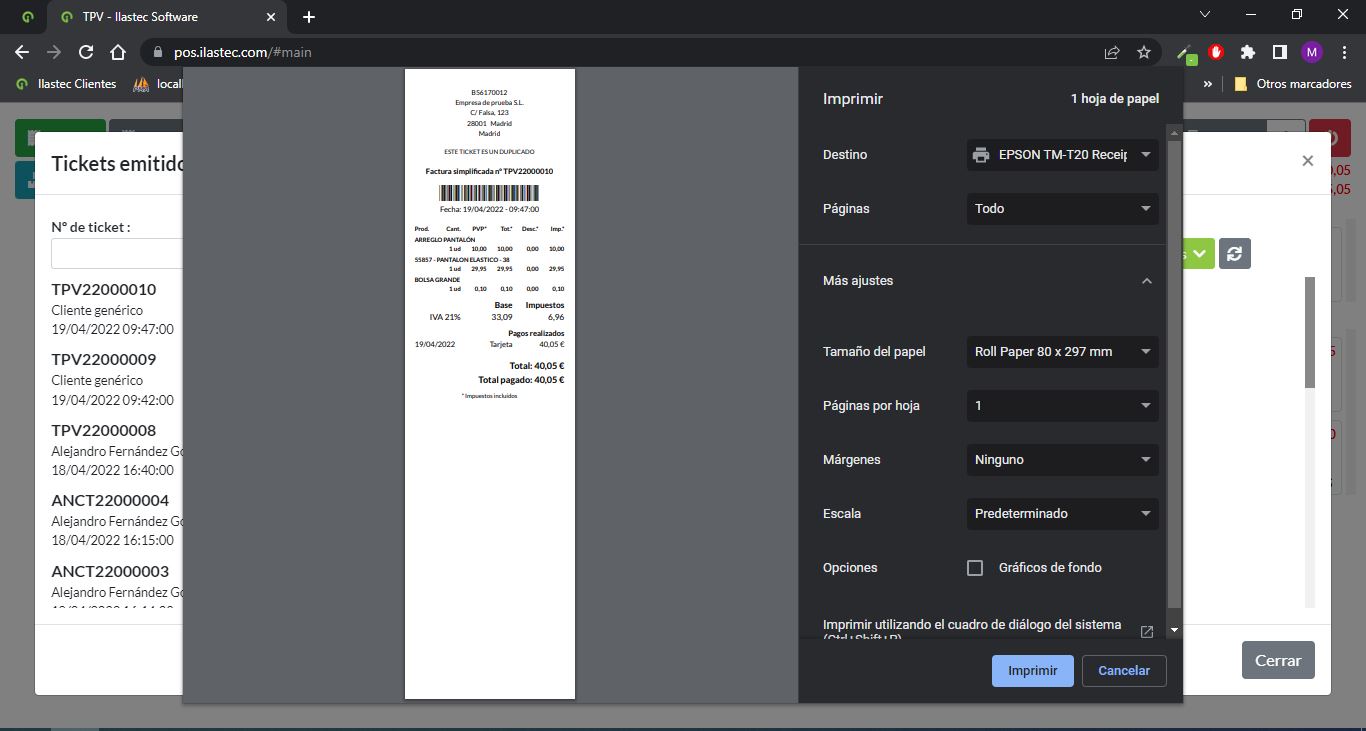
Task: Open the browser side panel icon
Action: 1279,52
